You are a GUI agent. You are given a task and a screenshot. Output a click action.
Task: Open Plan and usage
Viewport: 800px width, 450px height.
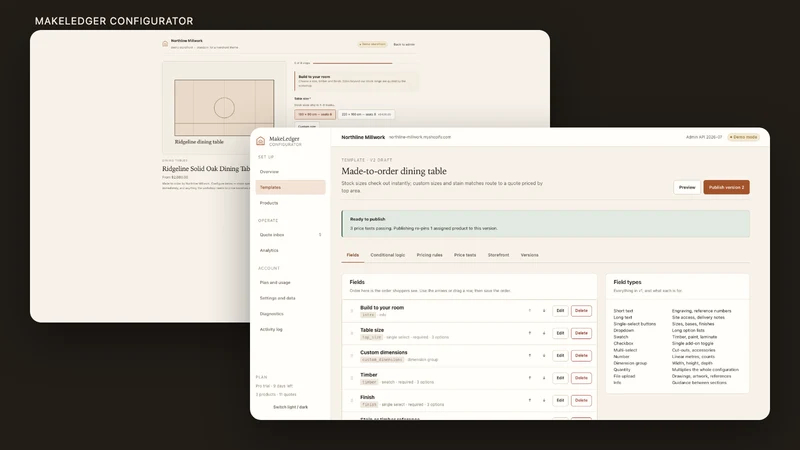click(290, 283)
